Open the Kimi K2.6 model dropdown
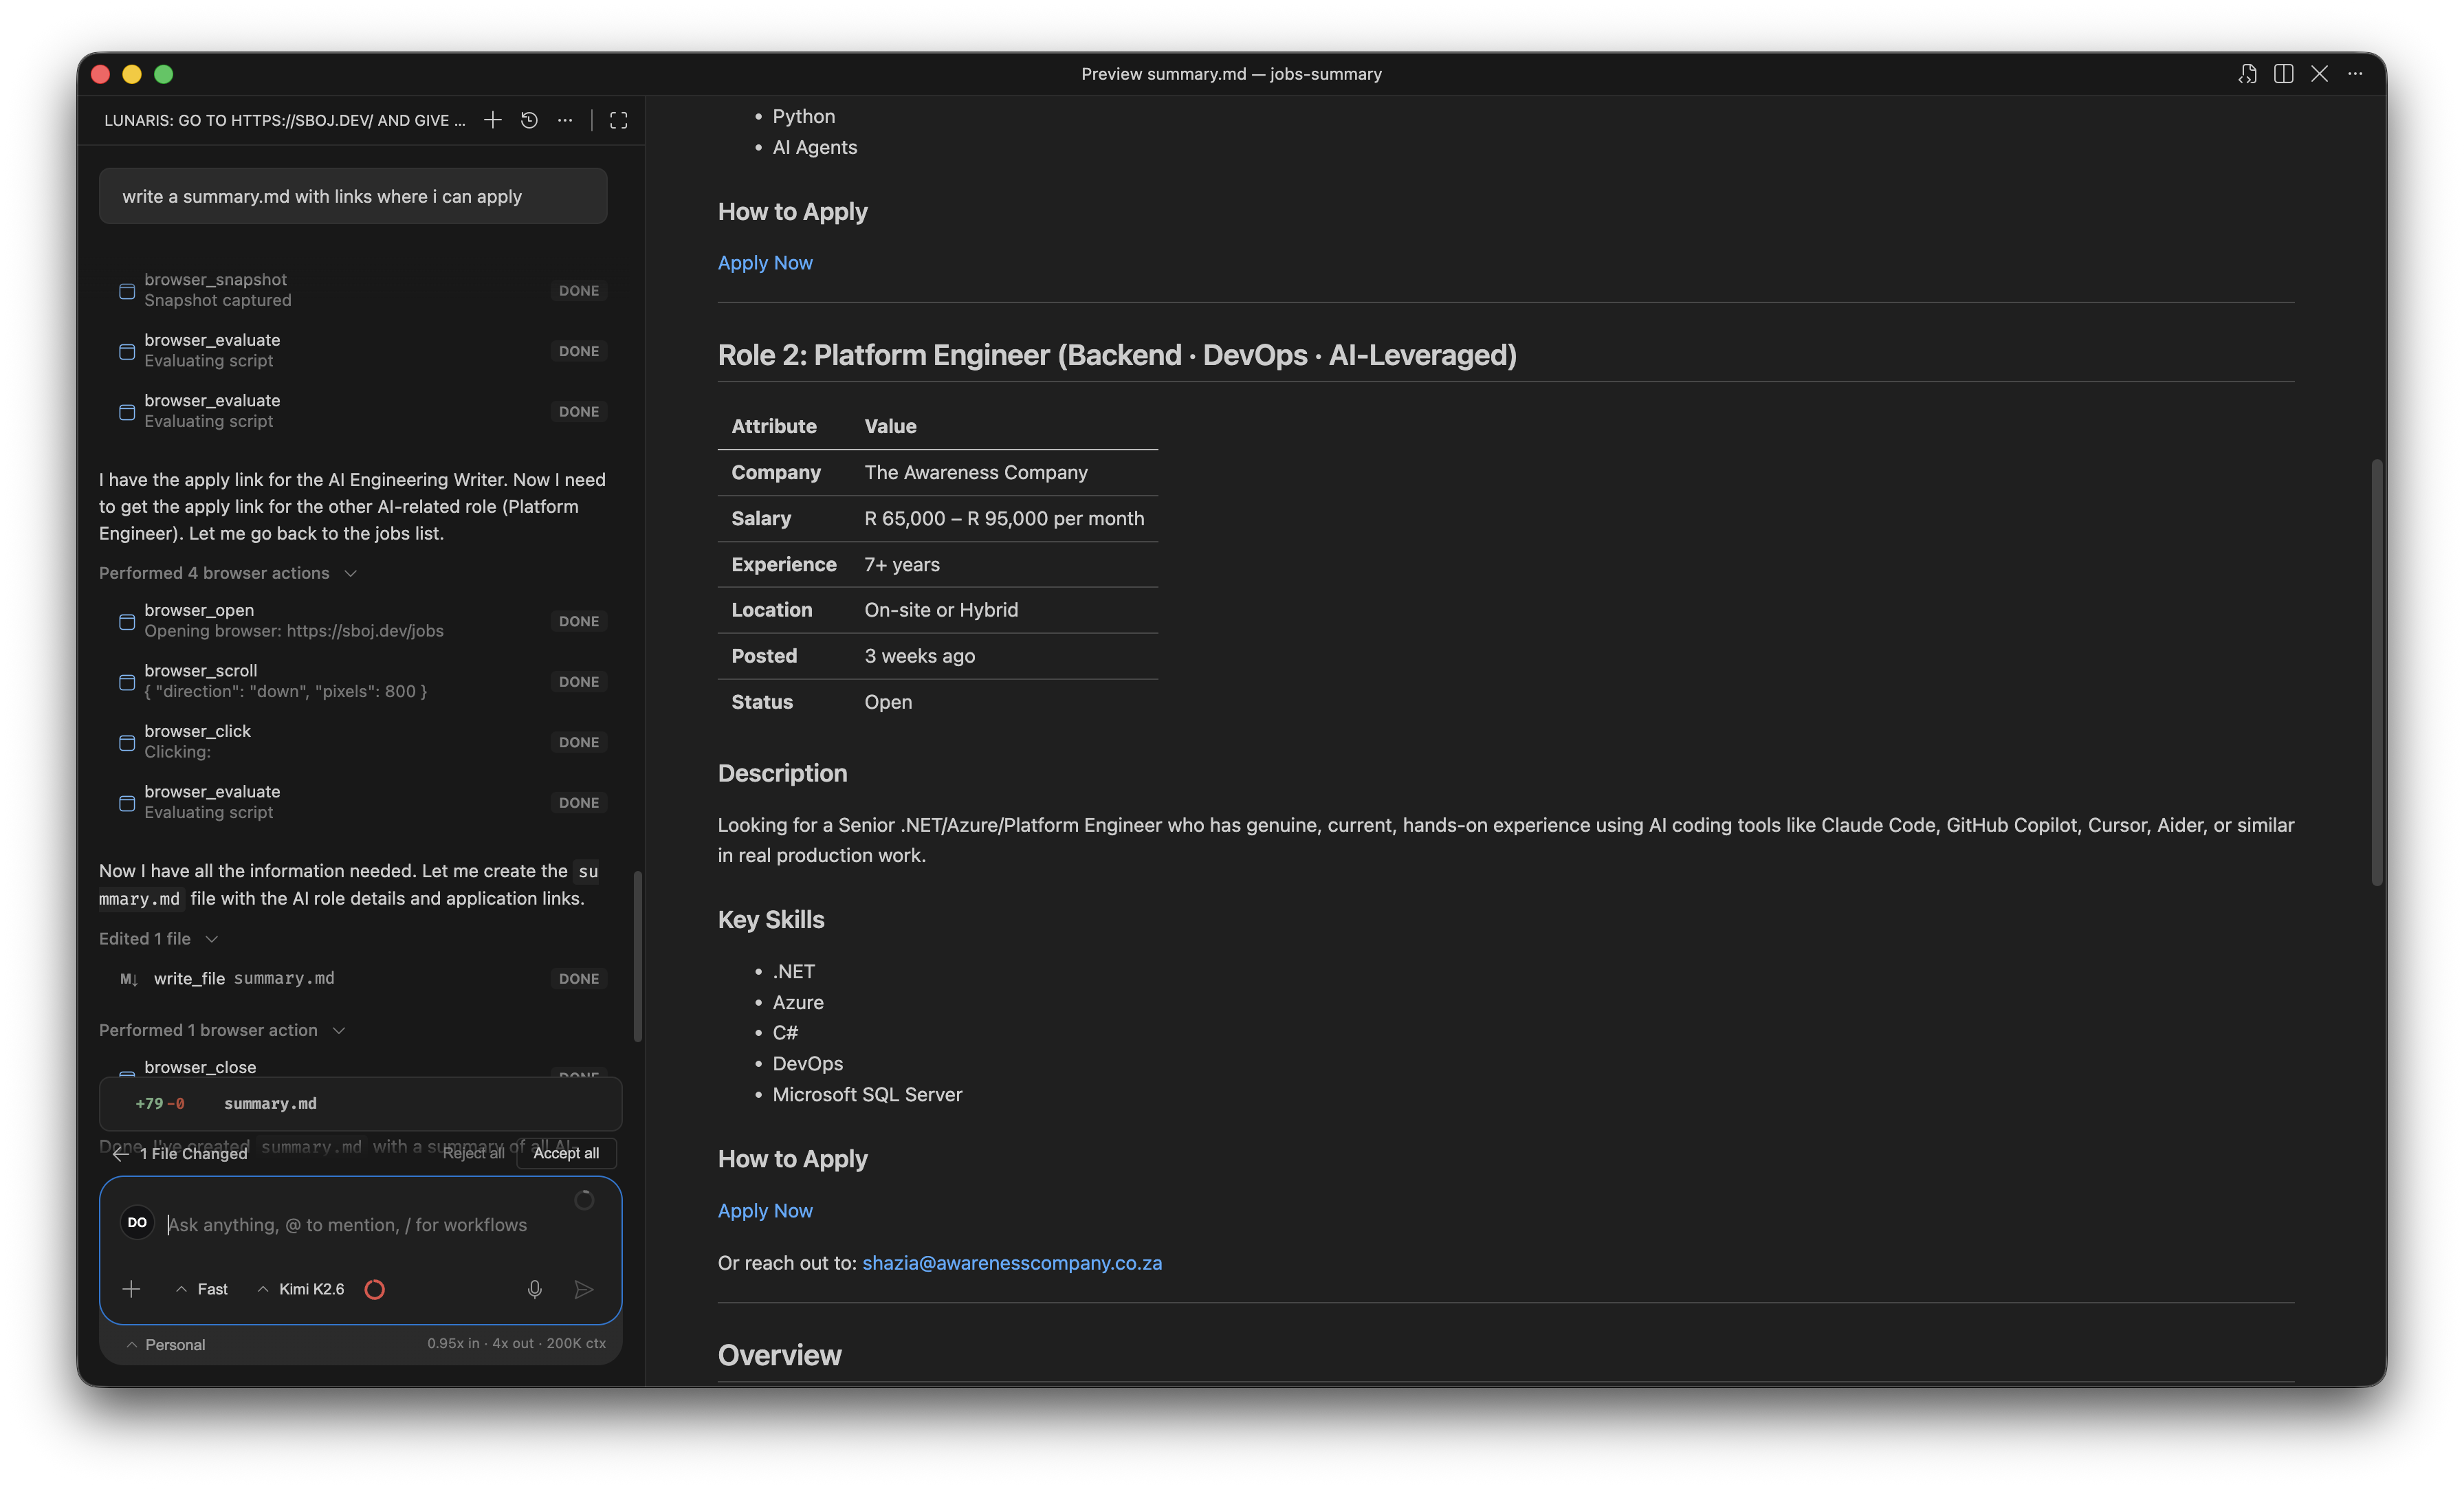The image size is (2464, 1489). click(x=301, y=1289)
